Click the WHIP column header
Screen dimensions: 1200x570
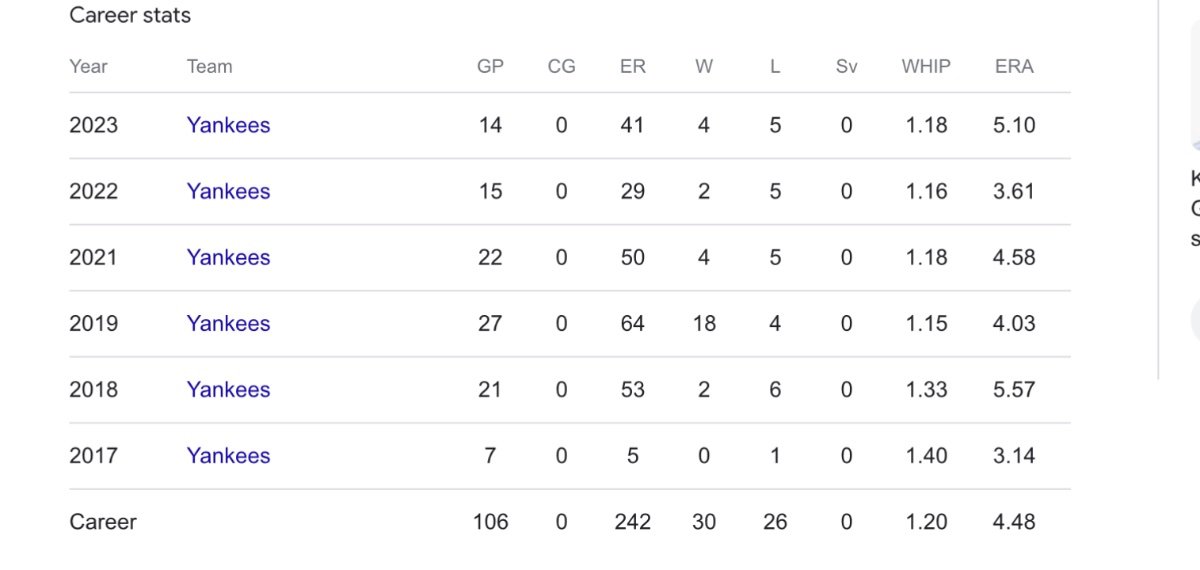tap(926, 67)
